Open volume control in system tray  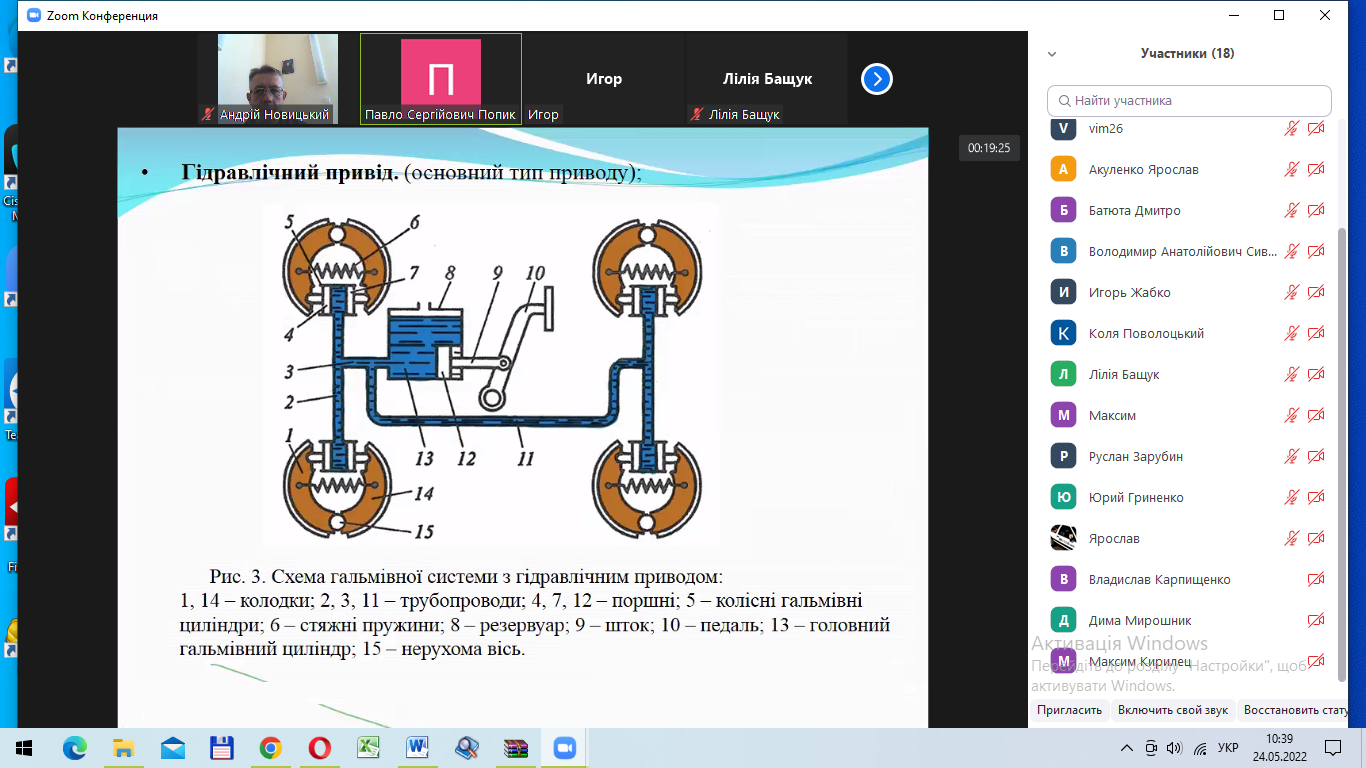coord(1174,748)
